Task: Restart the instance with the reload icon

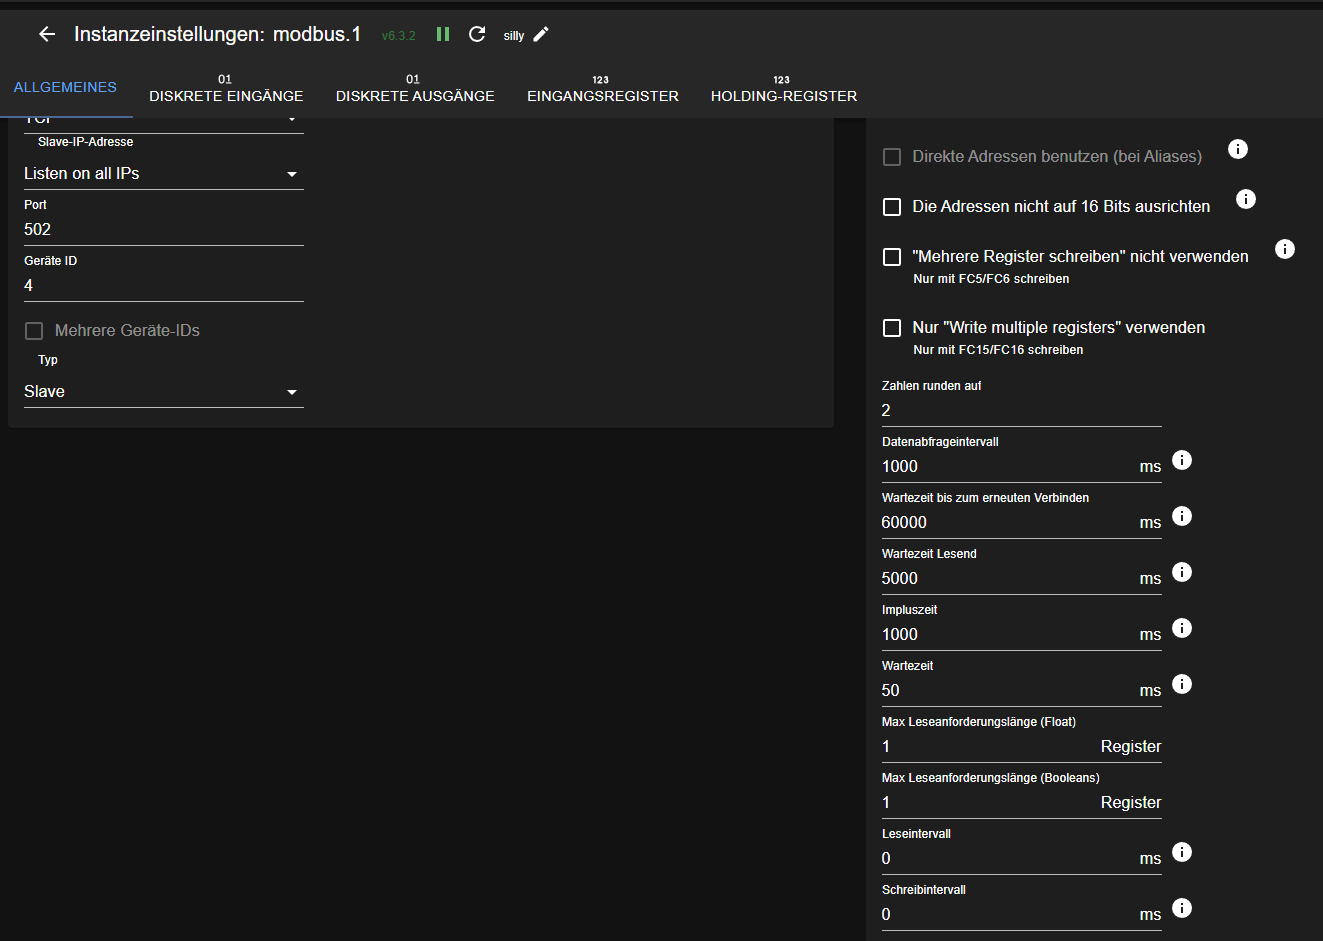Action: point(477,34)
